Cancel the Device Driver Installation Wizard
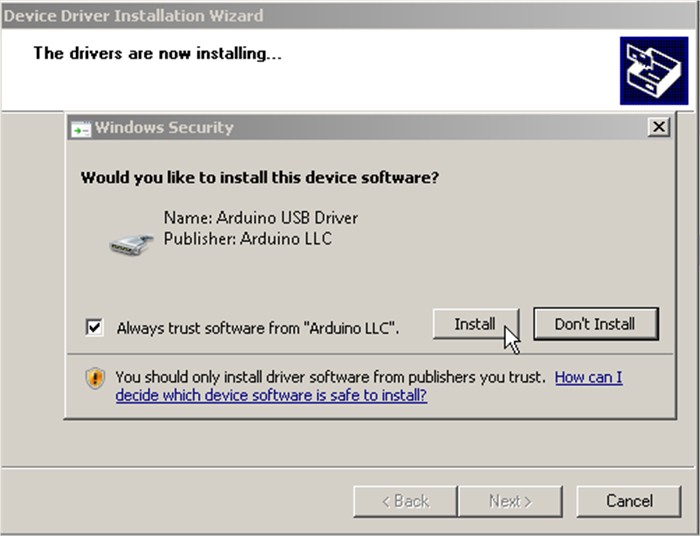Viewport: 700px width, 536px height. coord(629,501)
